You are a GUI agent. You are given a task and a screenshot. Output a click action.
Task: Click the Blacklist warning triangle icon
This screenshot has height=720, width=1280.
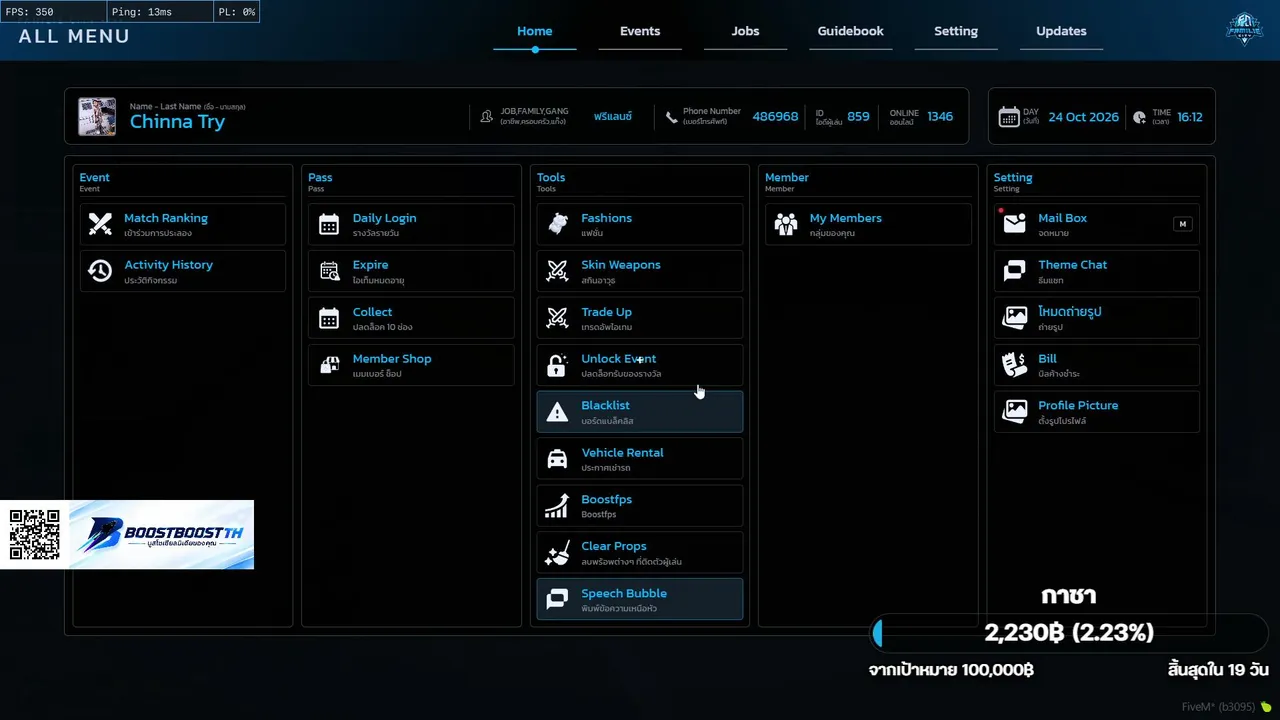[x=558, y=412]
